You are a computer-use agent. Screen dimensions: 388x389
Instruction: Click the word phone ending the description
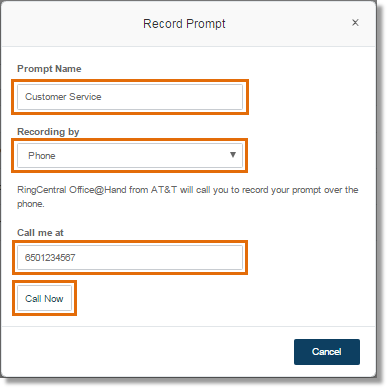(31, 204)
